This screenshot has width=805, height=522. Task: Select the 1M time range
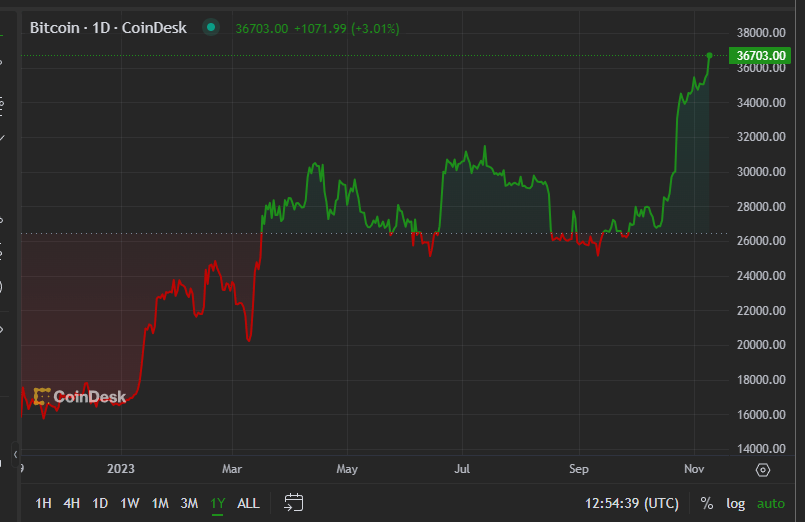(160, 504)
